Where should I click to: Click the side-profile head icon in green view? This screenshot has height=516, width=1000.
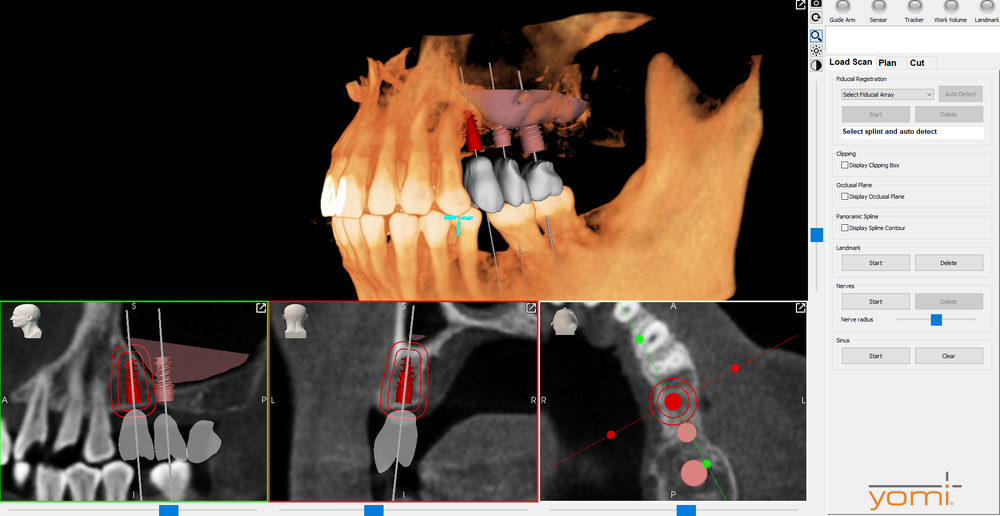click(28, 321)
